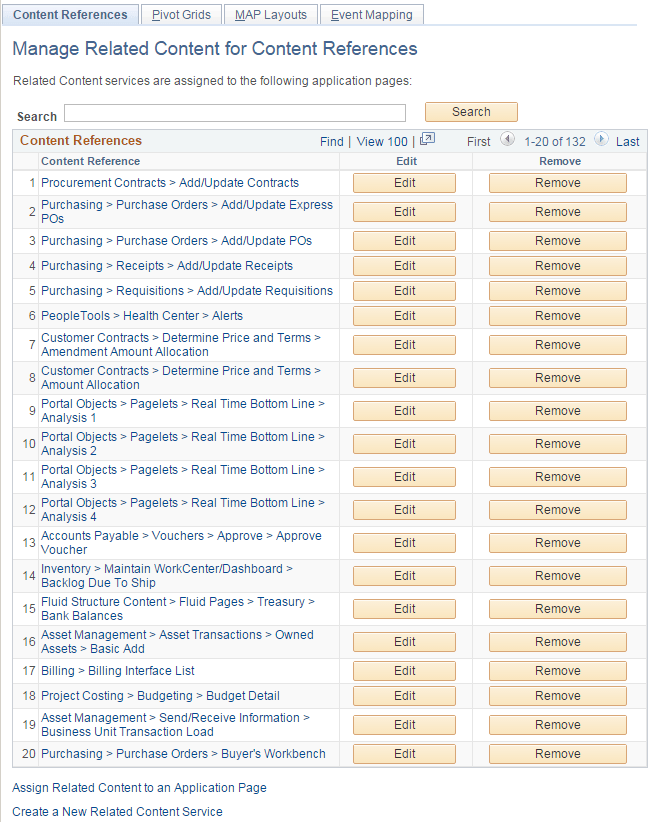The height and width of the screenshot is (822, 656).
Task: Open Buyer's Workbench content reference
Action: [x=183, y=754]
